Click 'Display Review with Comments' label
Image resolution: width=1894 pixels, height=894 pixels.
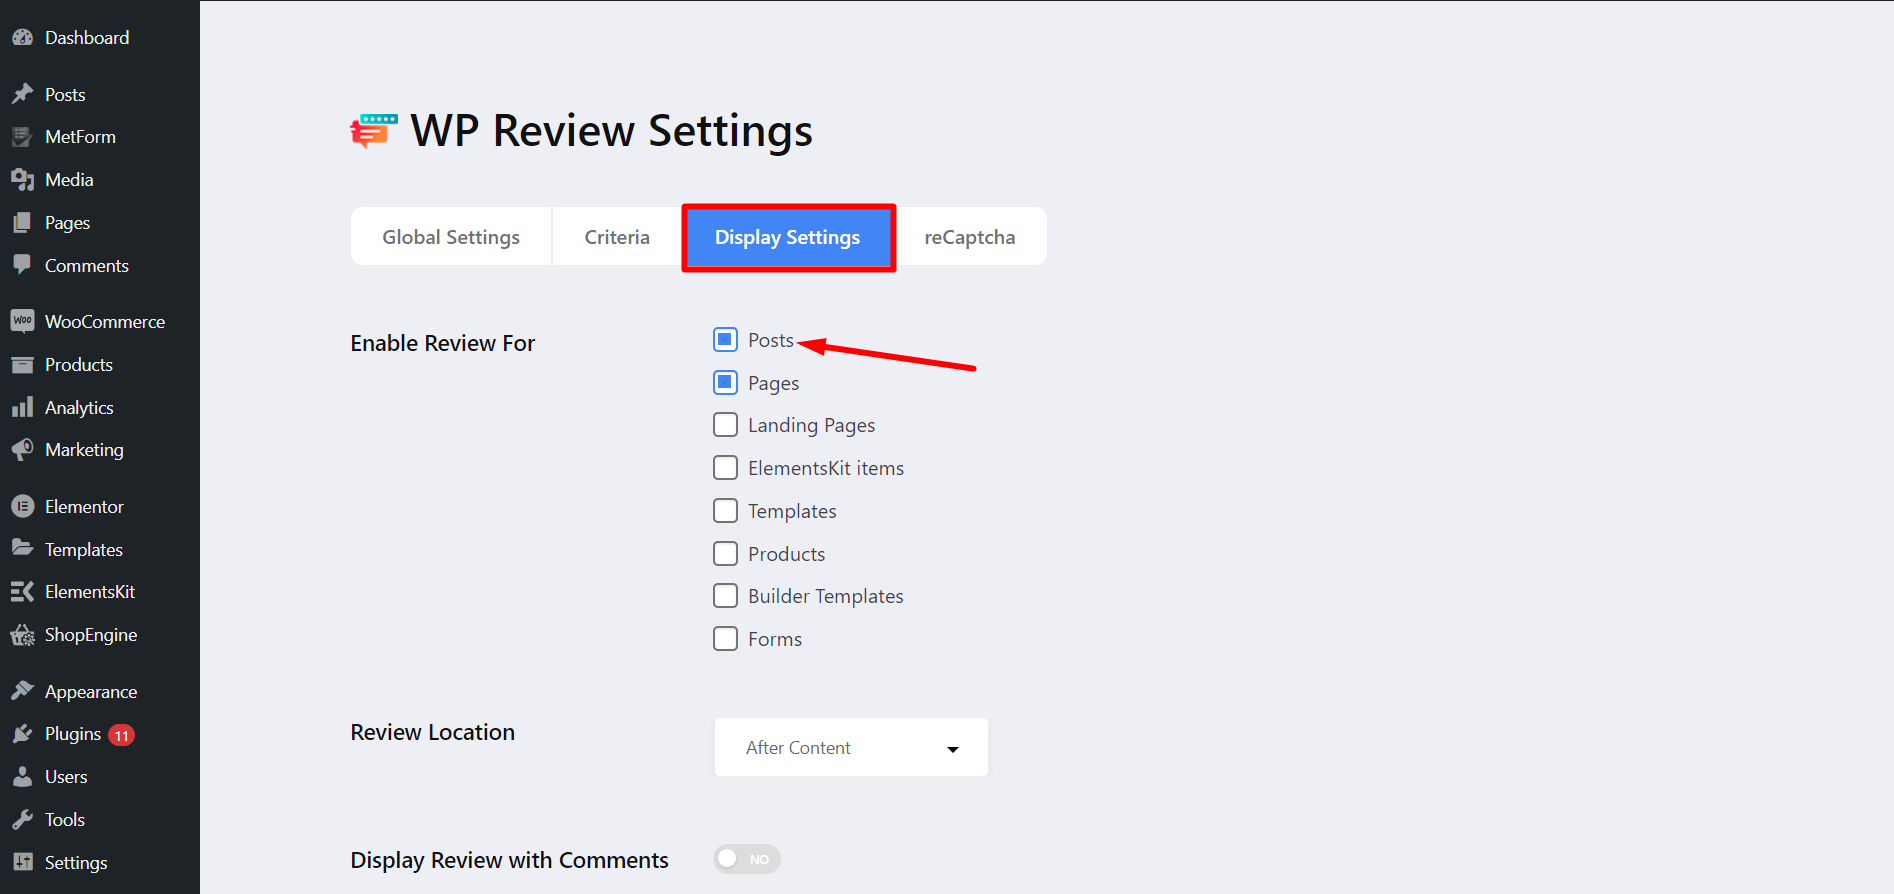tap(510, 860)
